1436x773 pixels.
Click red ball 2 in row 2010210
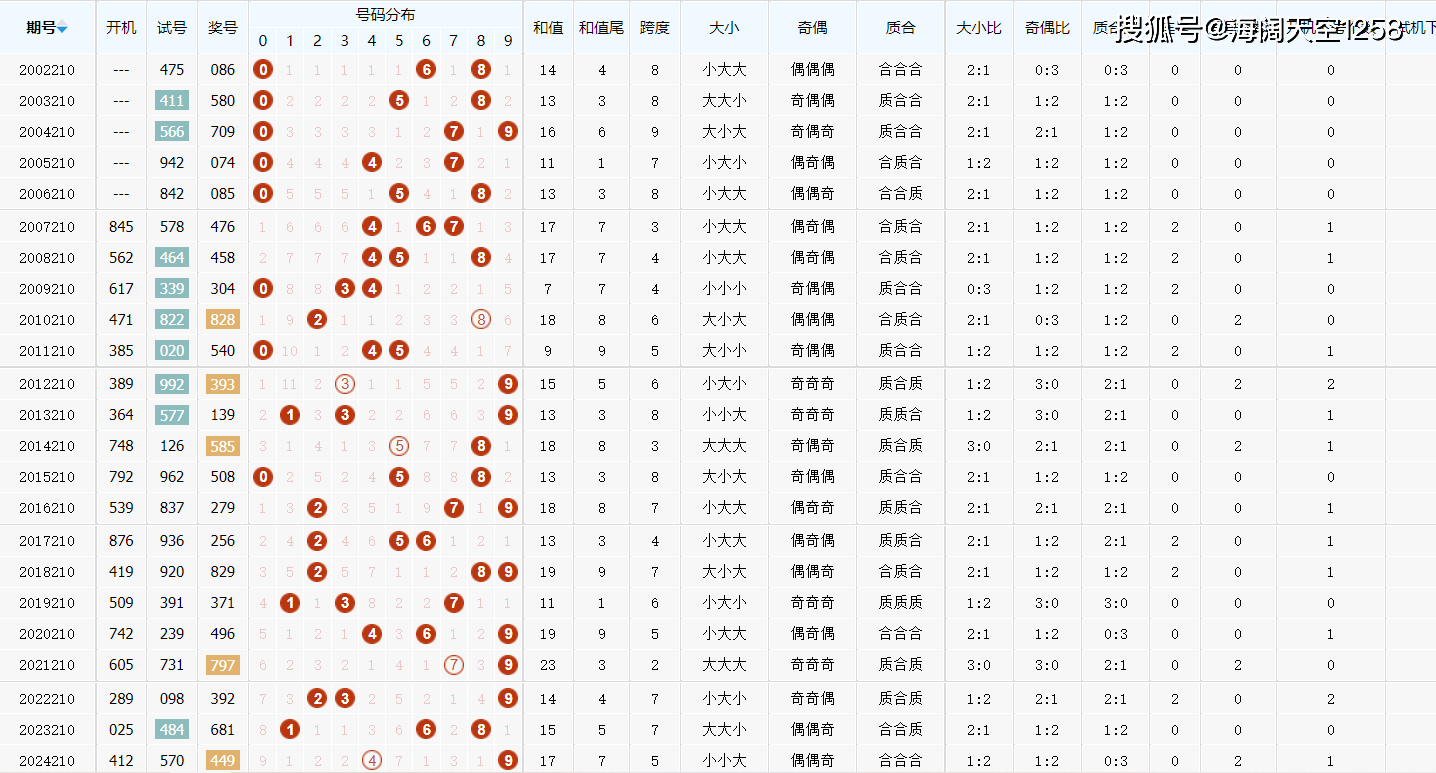click(x=317, y=320)
